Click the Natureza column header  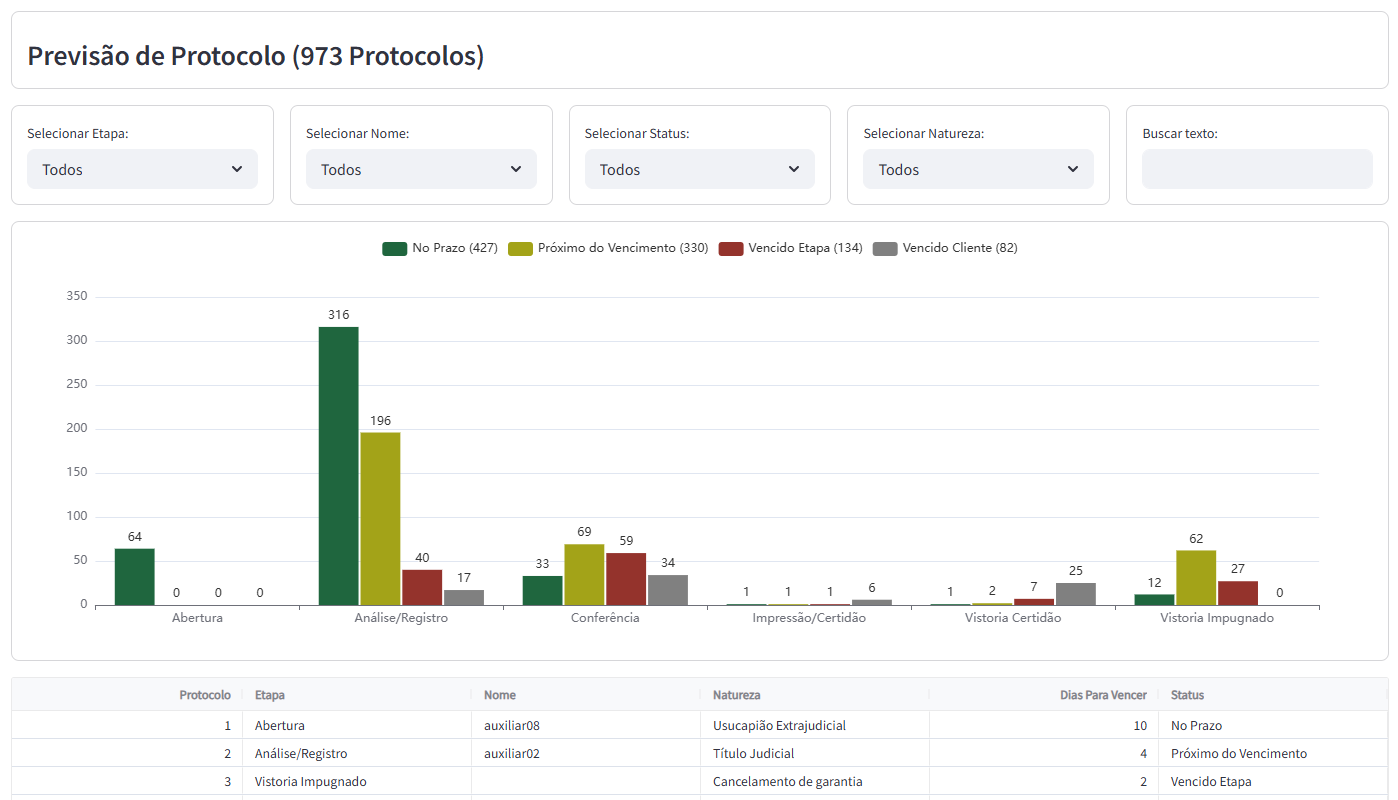(x=736, y=695)
